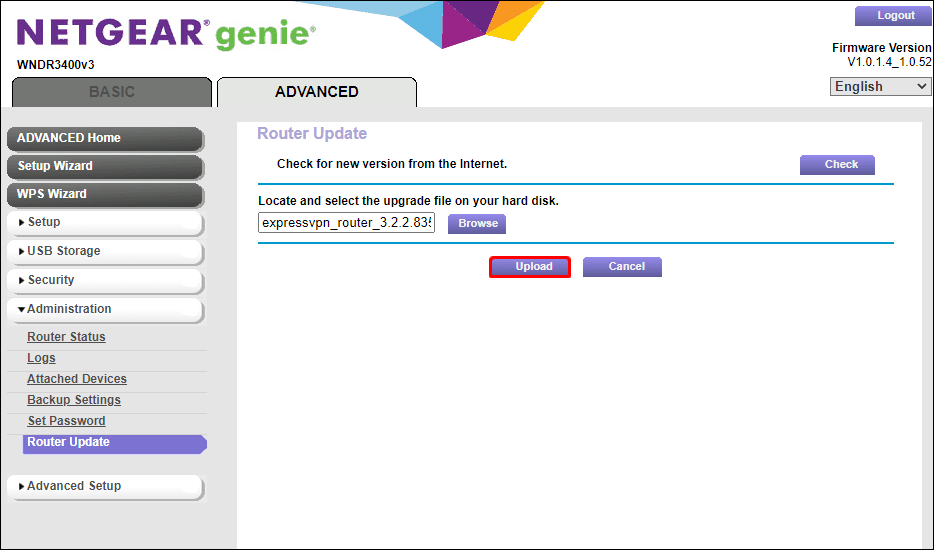Switch to the BASIC tab
This screenshot has height=550, width=934.
112,92
